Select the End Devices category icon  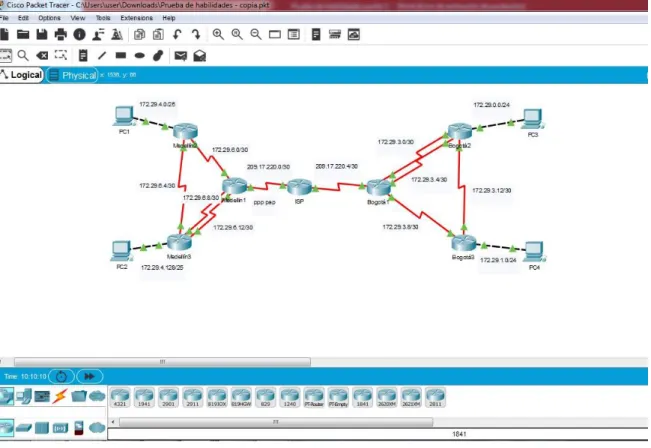[x=24, y=396]
